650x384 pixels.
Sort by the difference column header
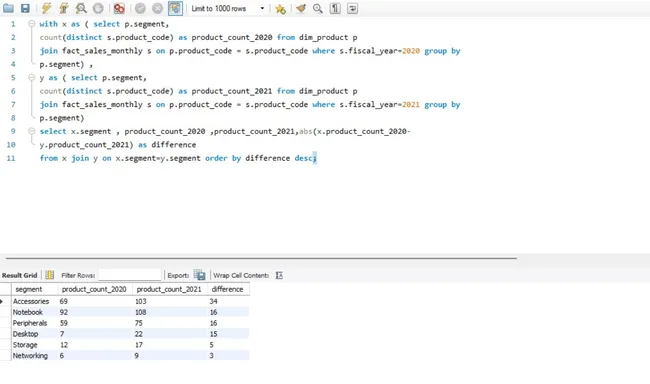click(x=227, y=289)
